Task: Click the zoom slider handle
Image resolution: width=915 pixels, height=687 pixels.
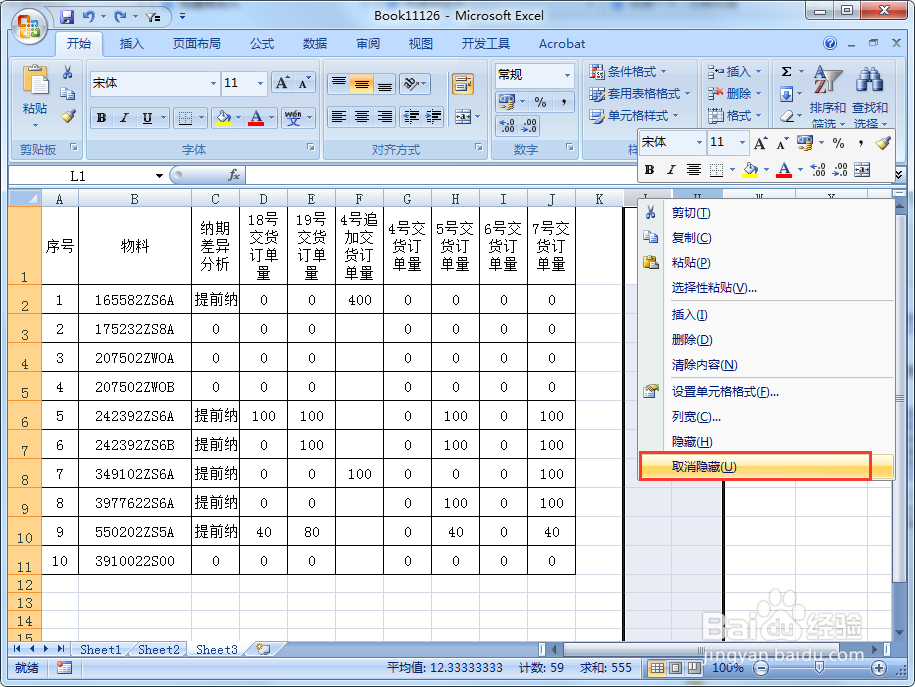Action: click(819, 668)
